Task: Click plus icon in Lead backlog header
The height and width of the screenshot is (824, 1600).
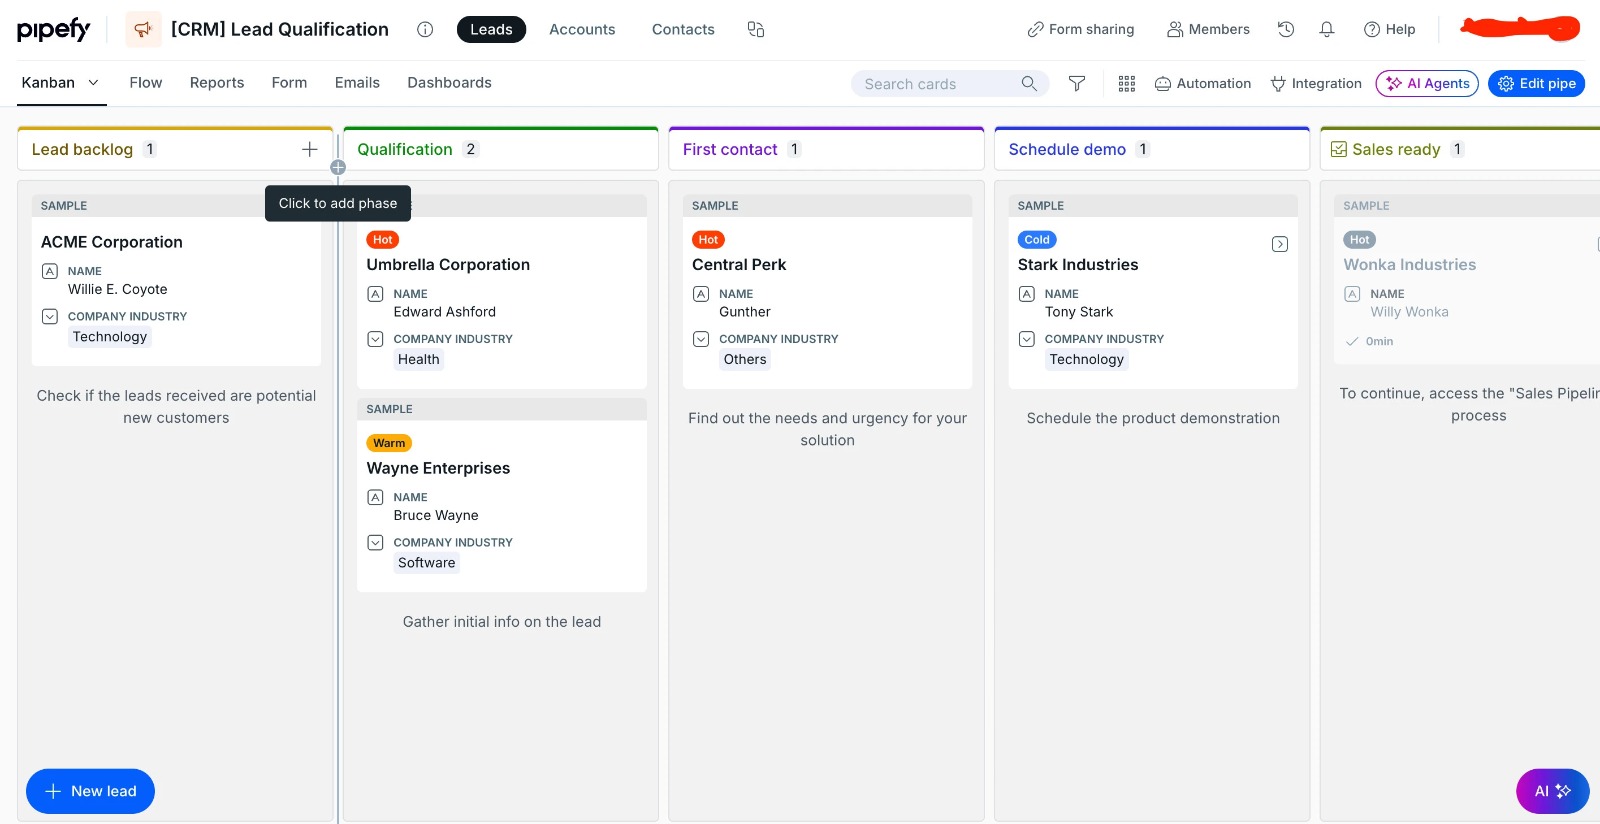Action: point(310,149)
